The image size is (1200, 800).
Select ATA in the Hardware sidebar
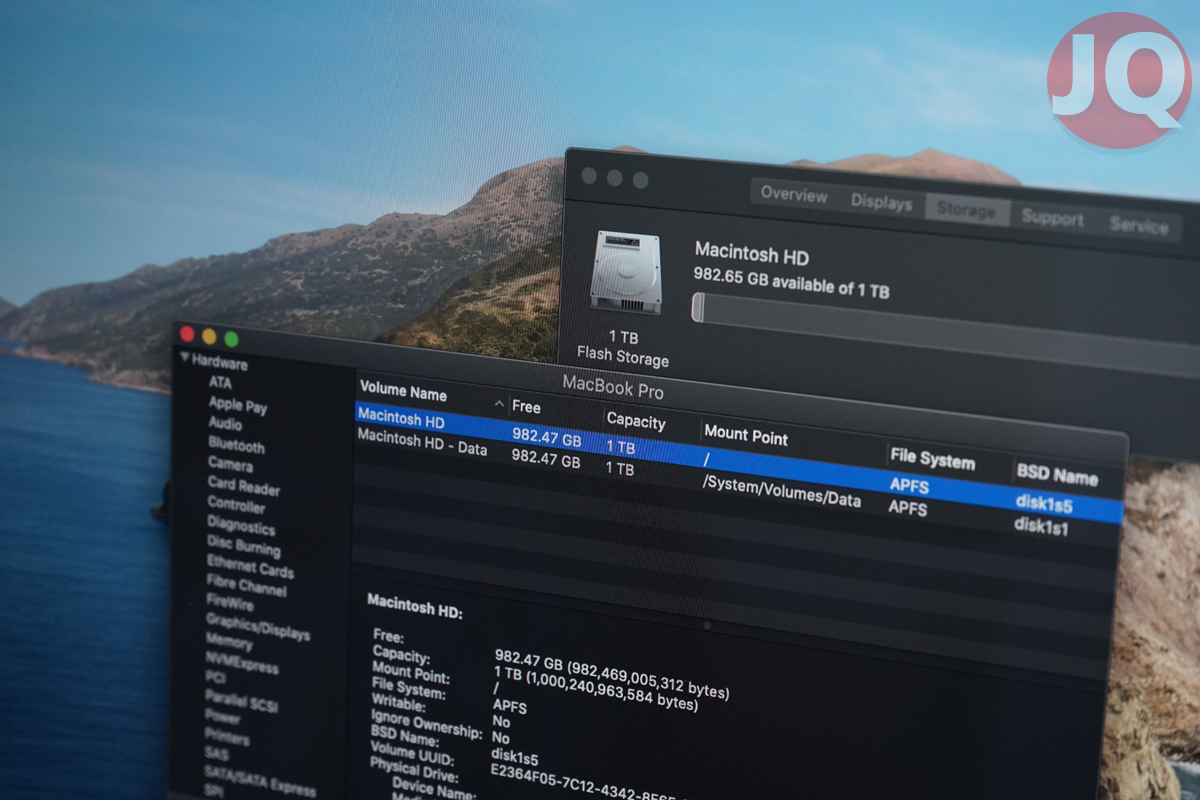pos(220,382)
